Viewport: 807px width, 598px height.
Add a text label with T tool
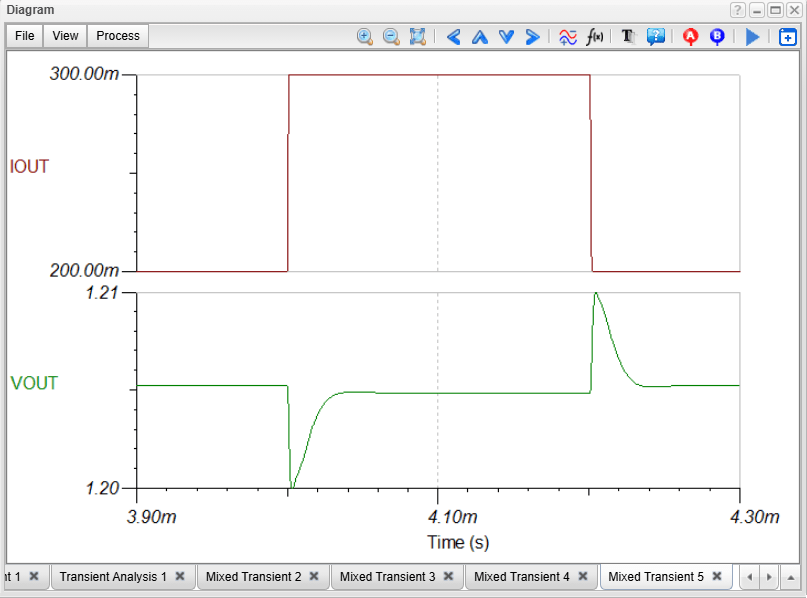pyautogui.click(x=628, y=36)
